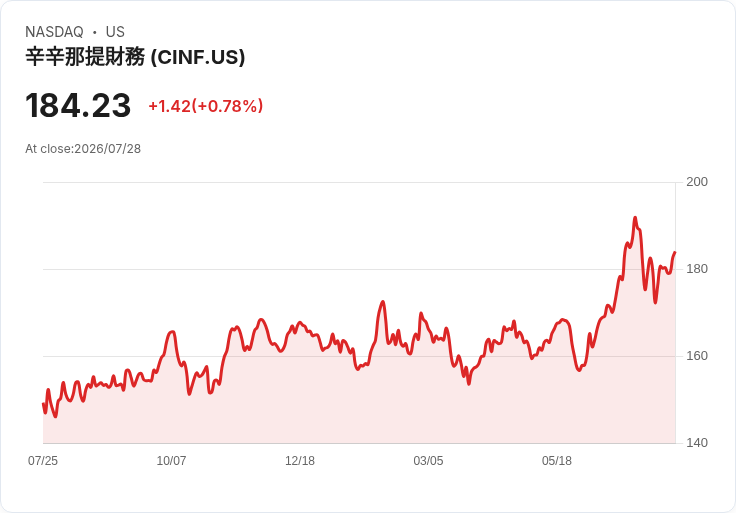The image size is (736, 513).
Task: Click the 200 y-axis price label
Action: [697, 182]
